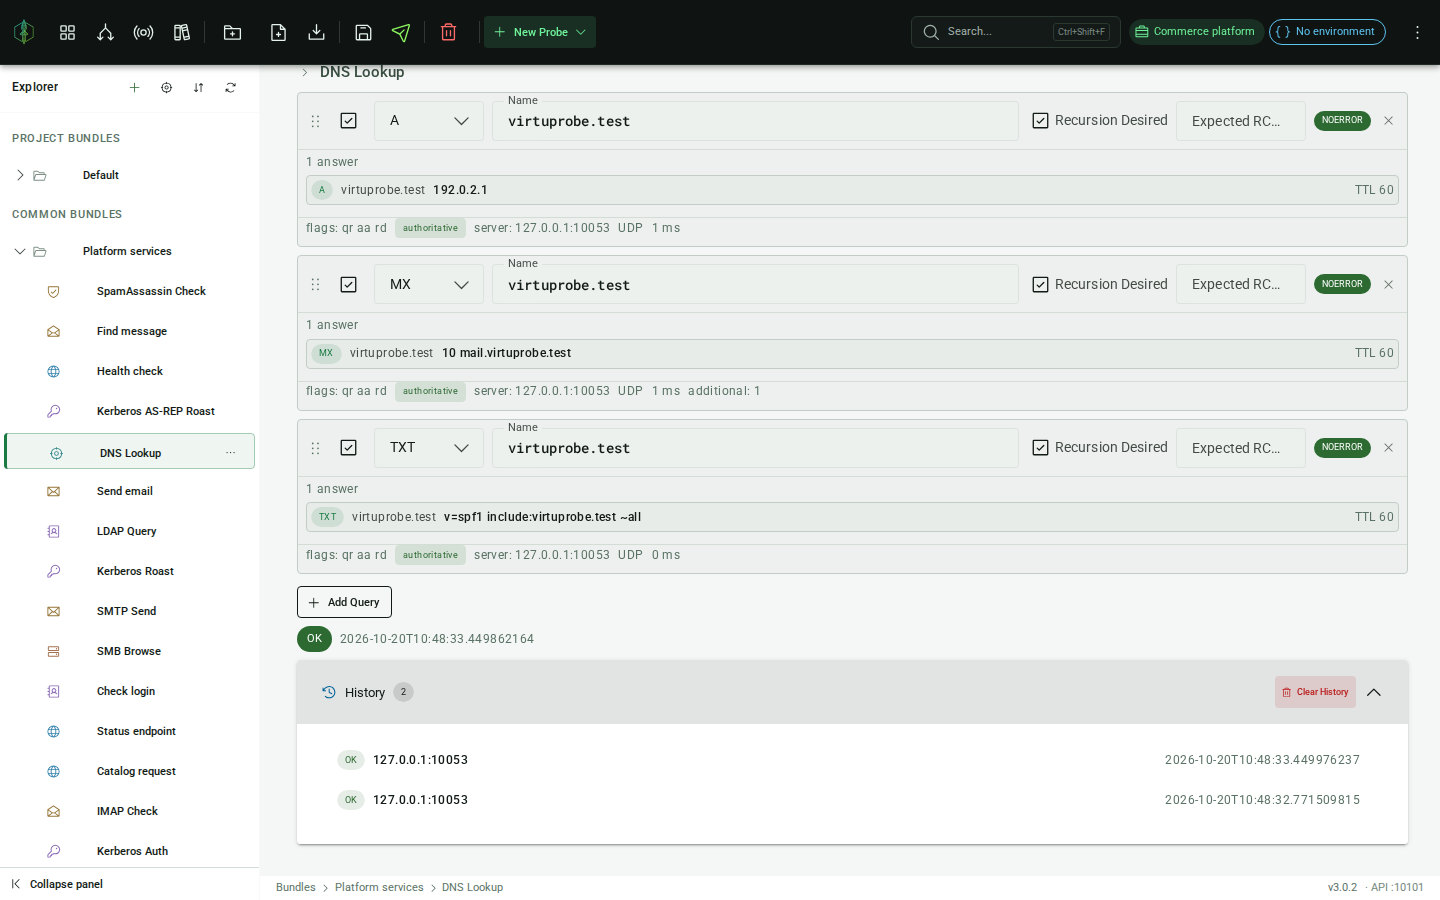
Task: Click the new file icon in toolbar
Action: point(278,32)
